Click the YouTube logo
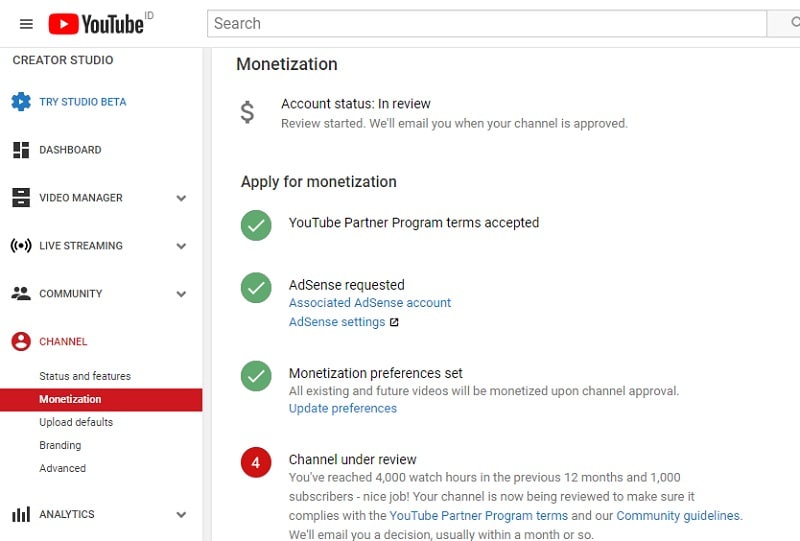 [x=97, y=23]
